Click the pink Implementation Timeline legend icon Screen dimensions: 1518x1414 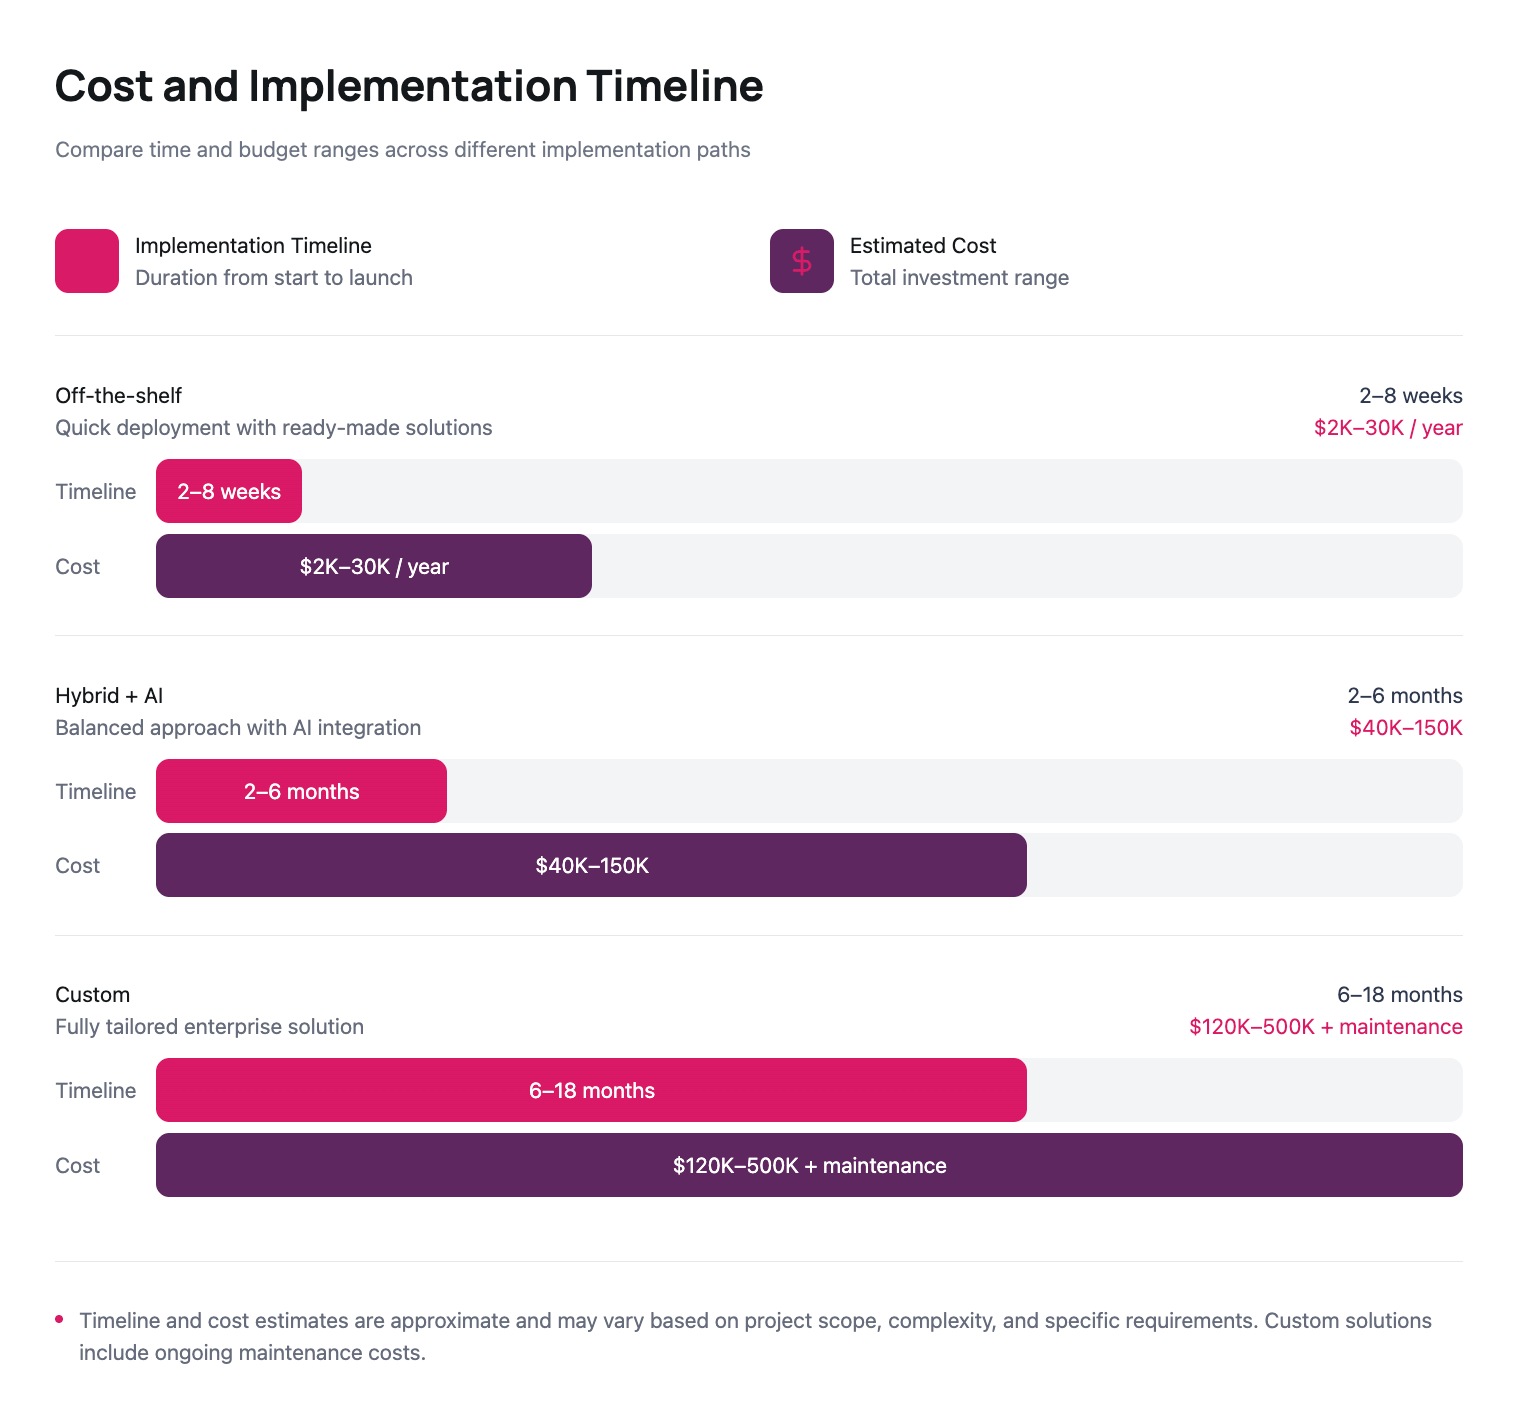coord(86,260)
